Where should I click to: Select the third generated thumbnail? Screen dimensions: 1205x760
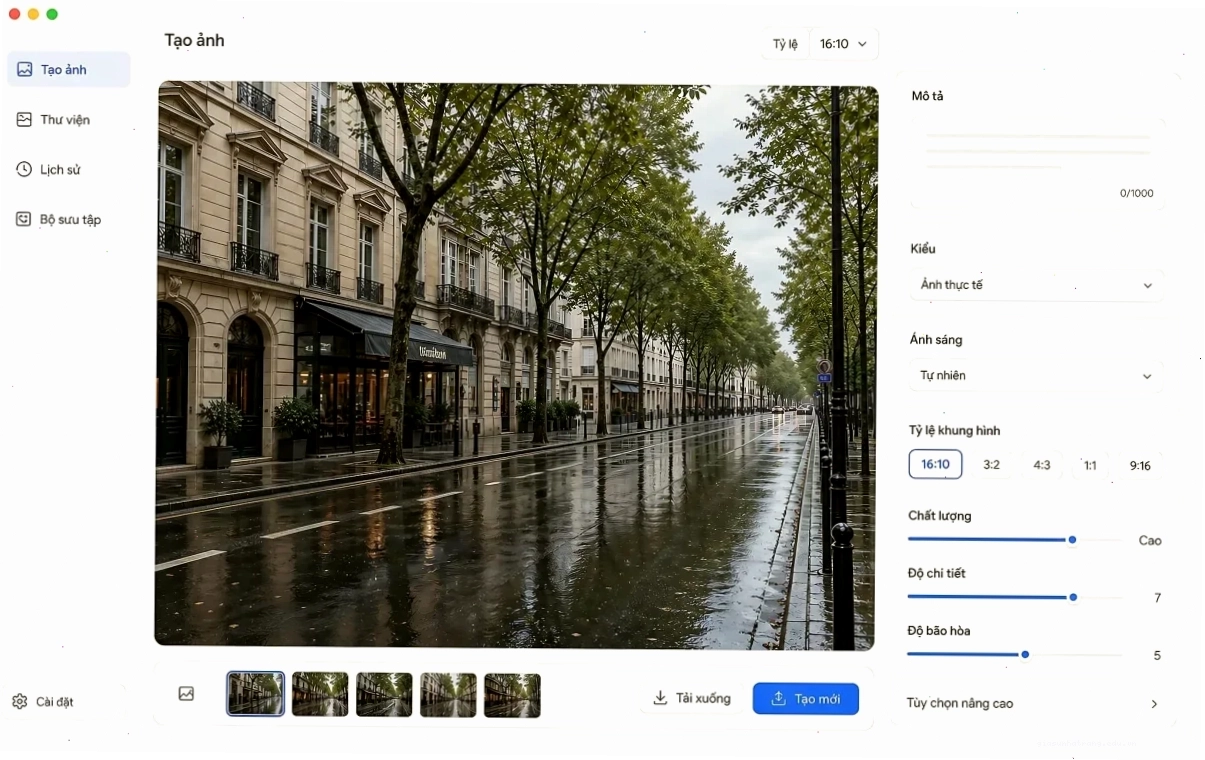pyautogui.click(x=384, y=694)
